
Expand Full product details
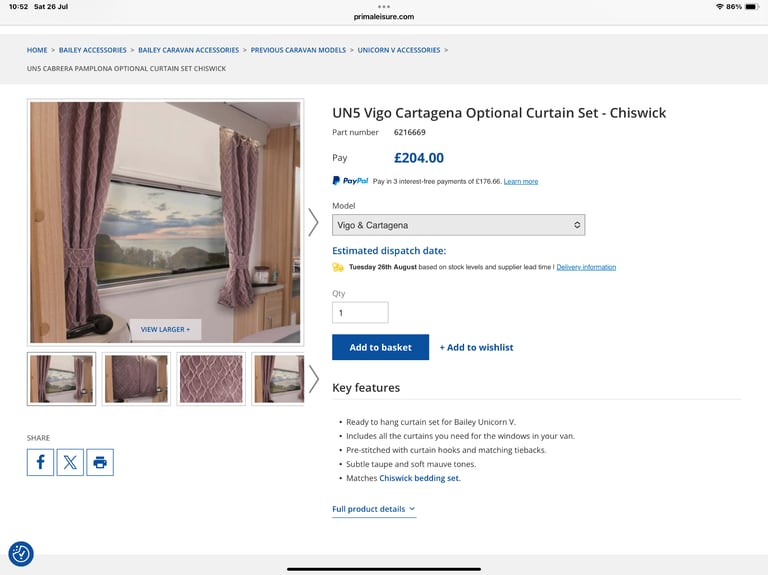pyautogui.click(x=374, y=509)
